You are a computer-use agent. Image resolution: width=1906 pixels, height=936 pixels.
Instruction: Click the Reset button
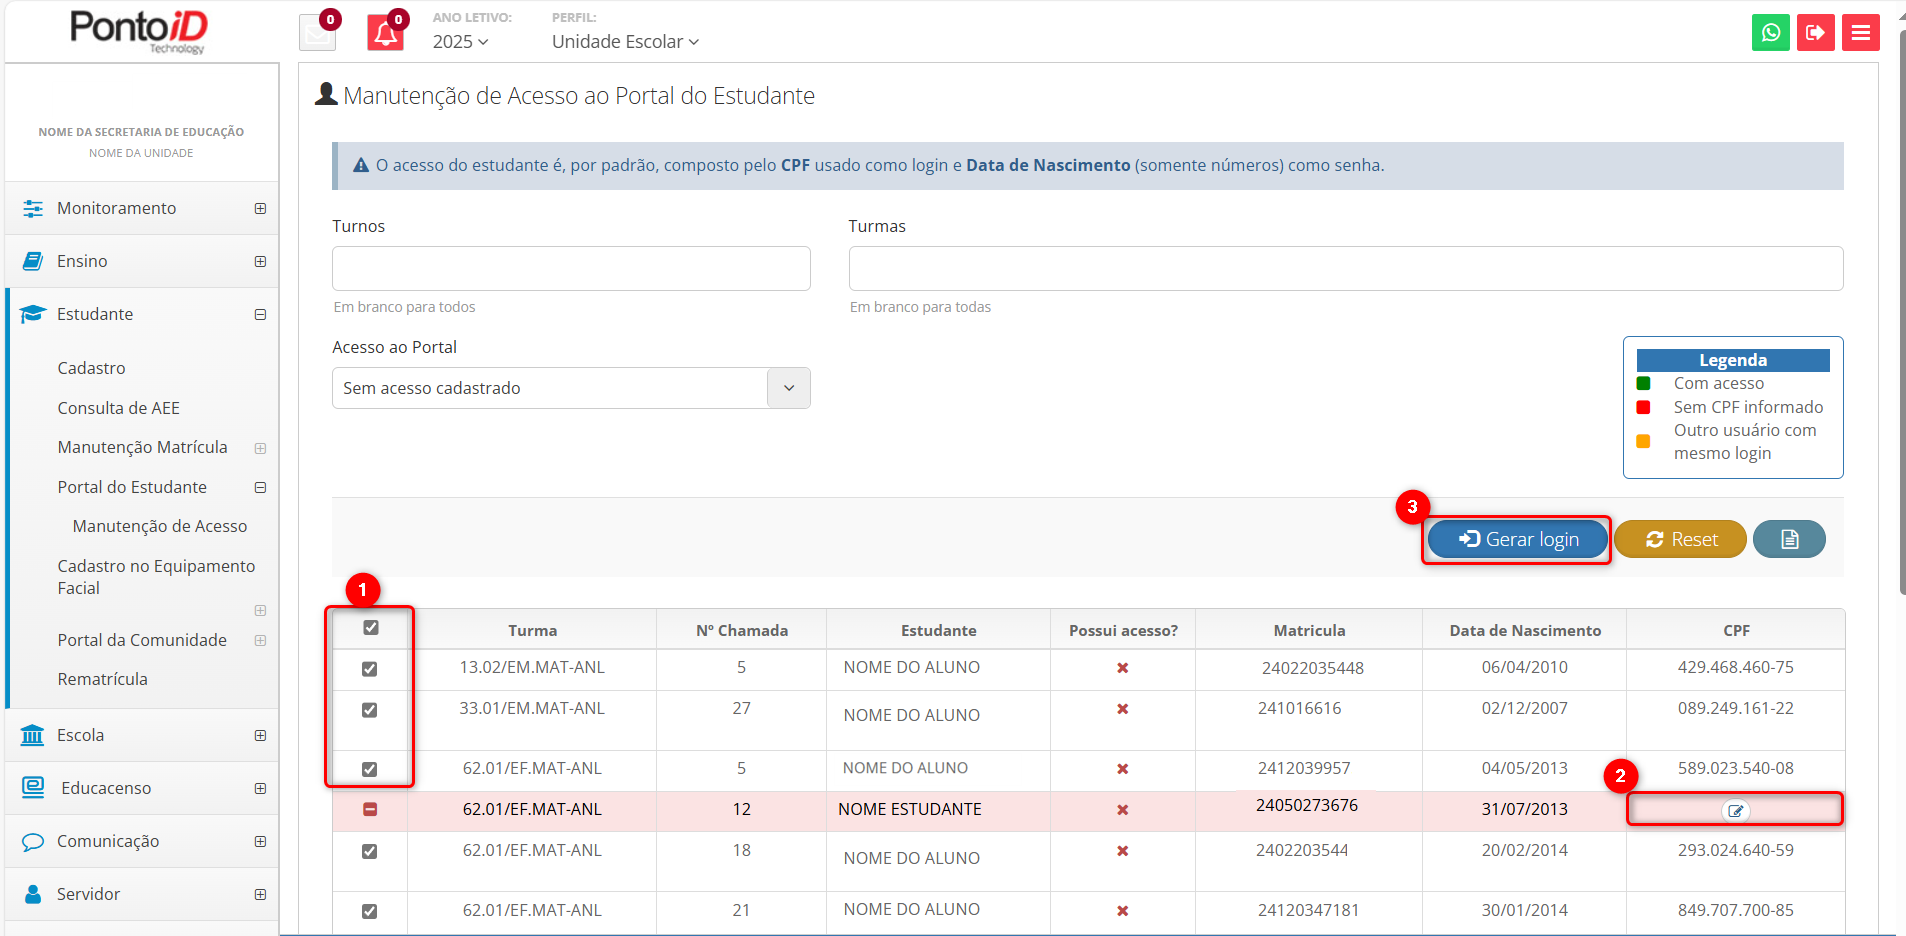tap(1680, 539)
